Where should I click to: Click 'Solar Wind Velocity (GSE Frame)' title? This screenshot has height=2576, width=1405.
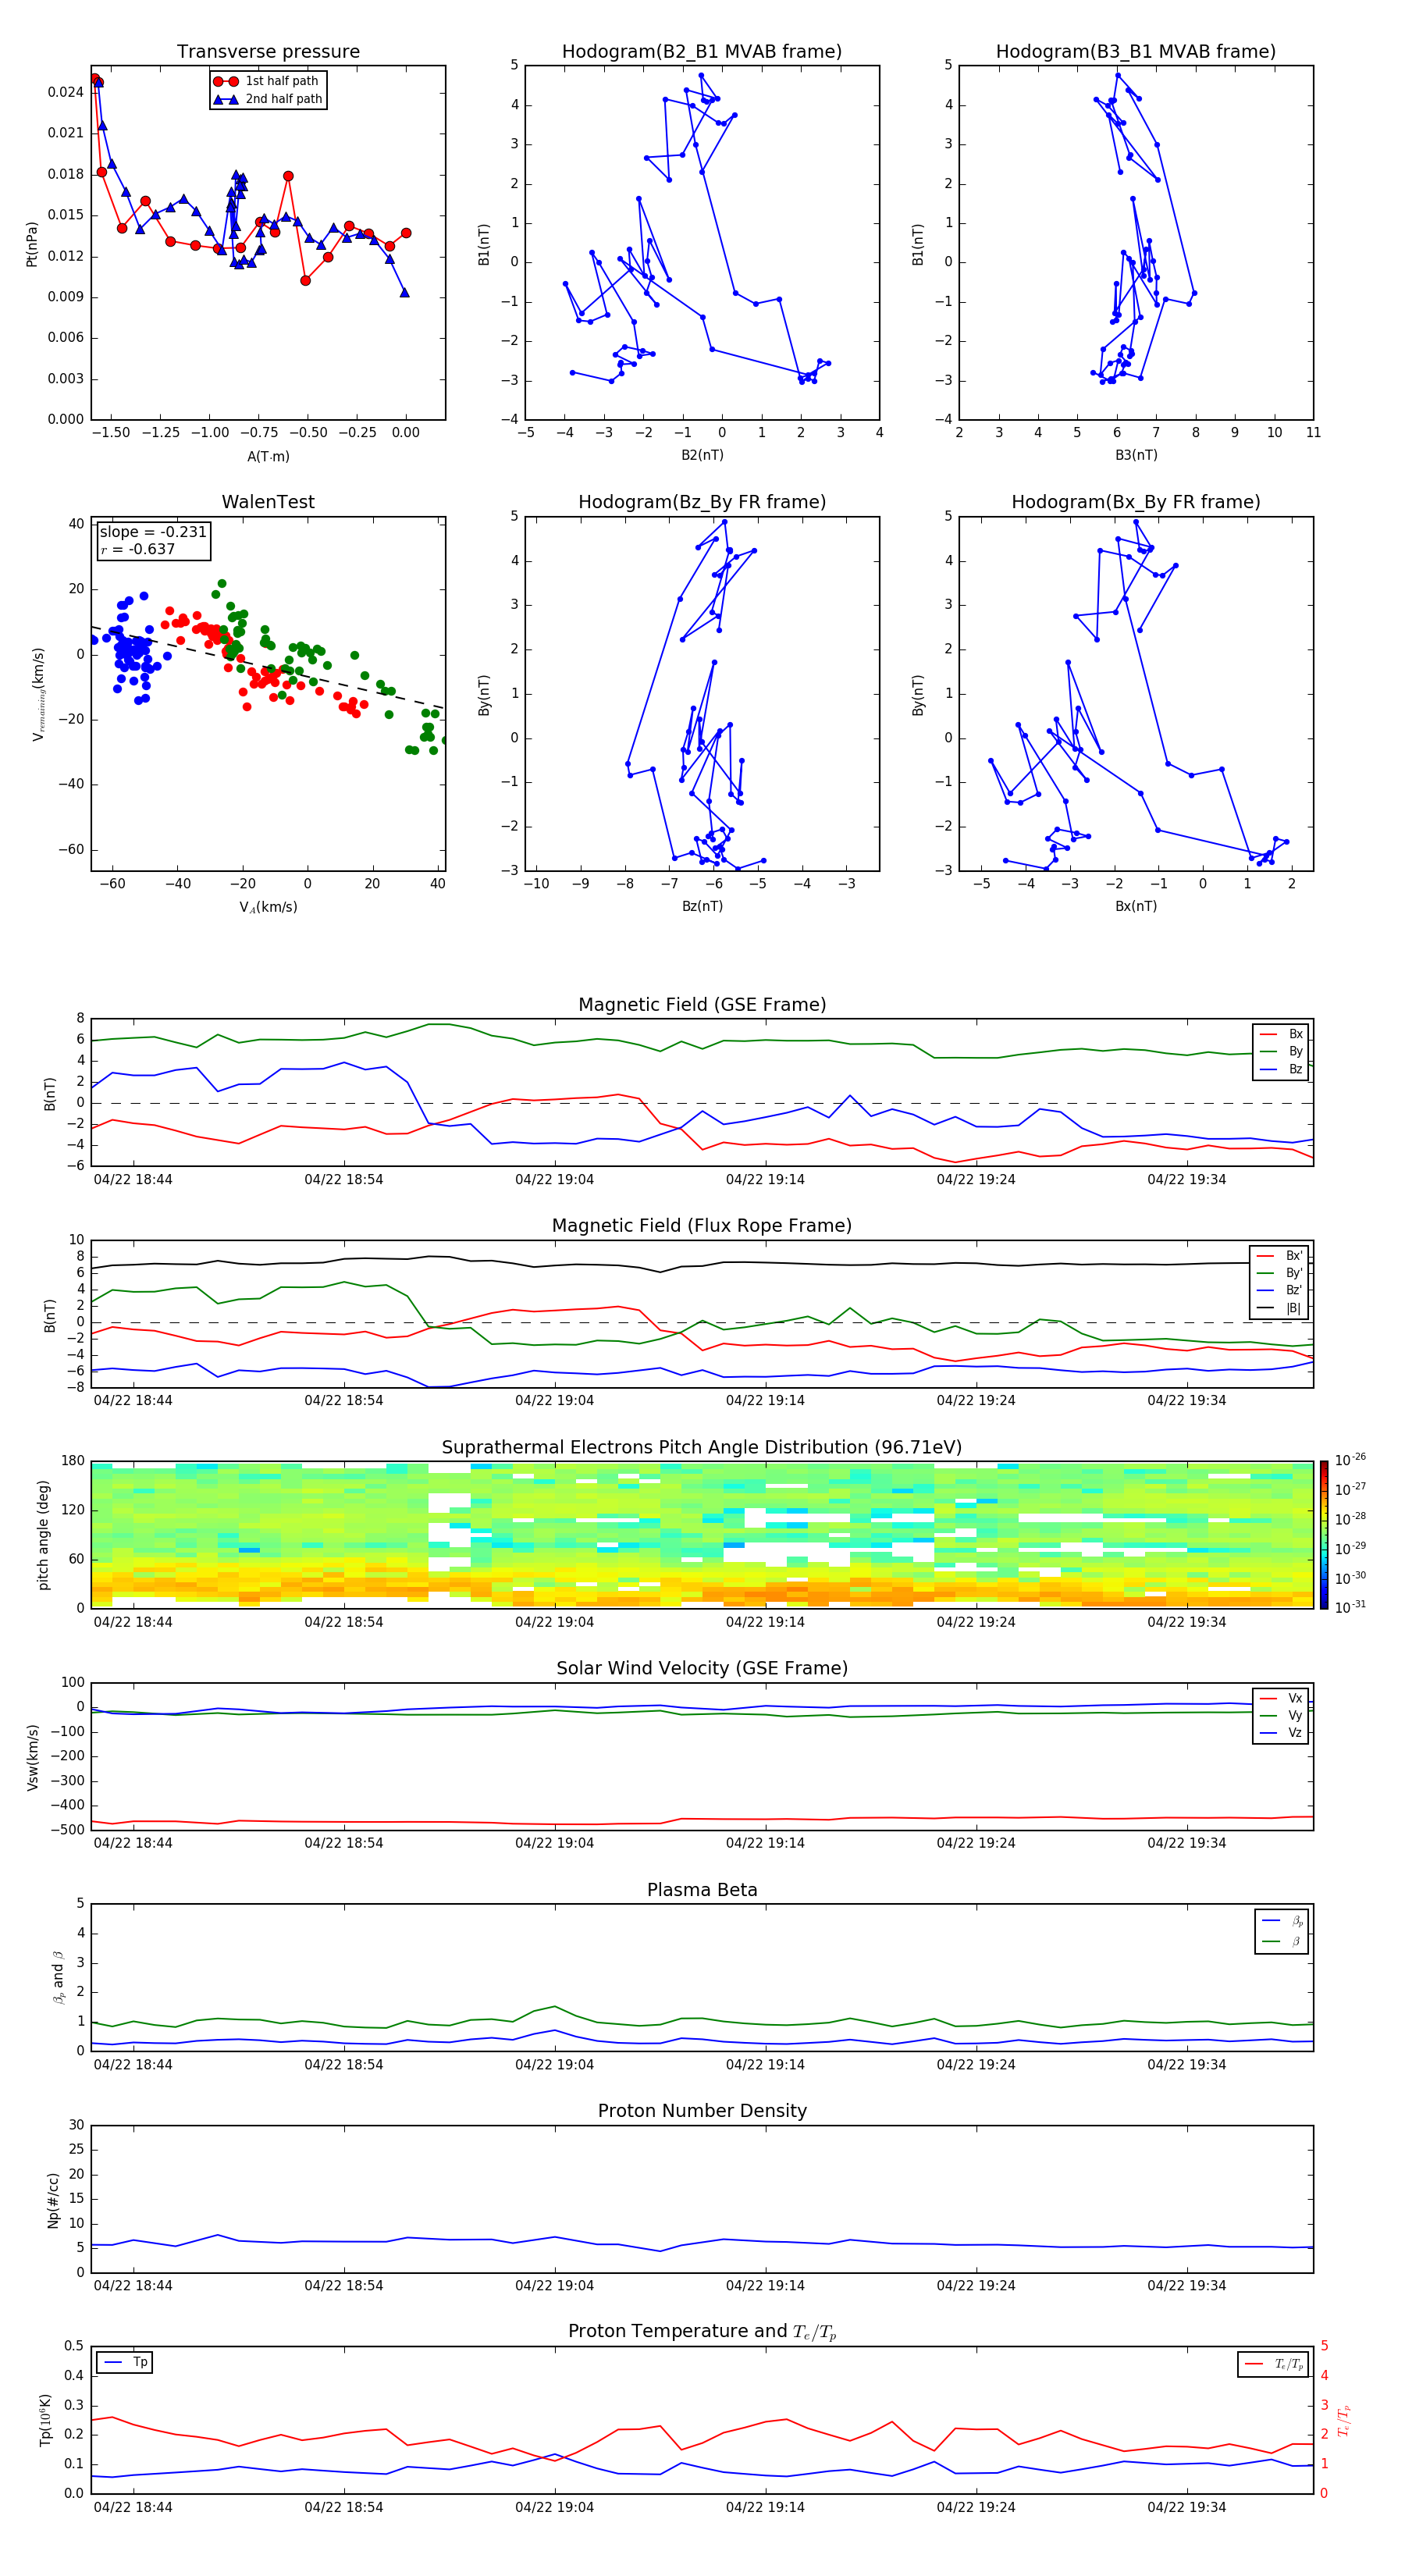702,1668
